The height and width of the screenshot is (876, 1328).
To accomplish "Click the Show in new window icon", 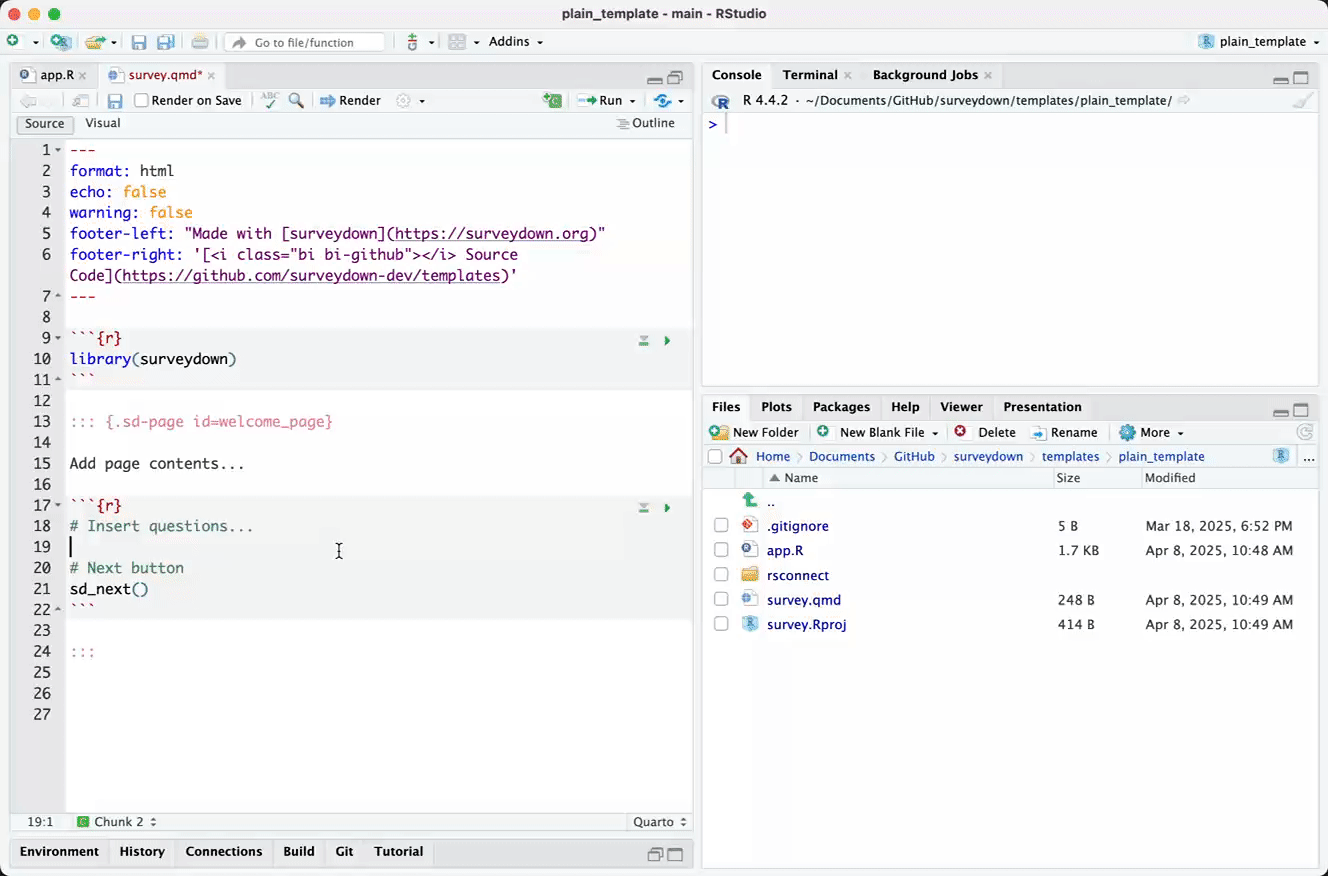I will (x=80, y=101).
